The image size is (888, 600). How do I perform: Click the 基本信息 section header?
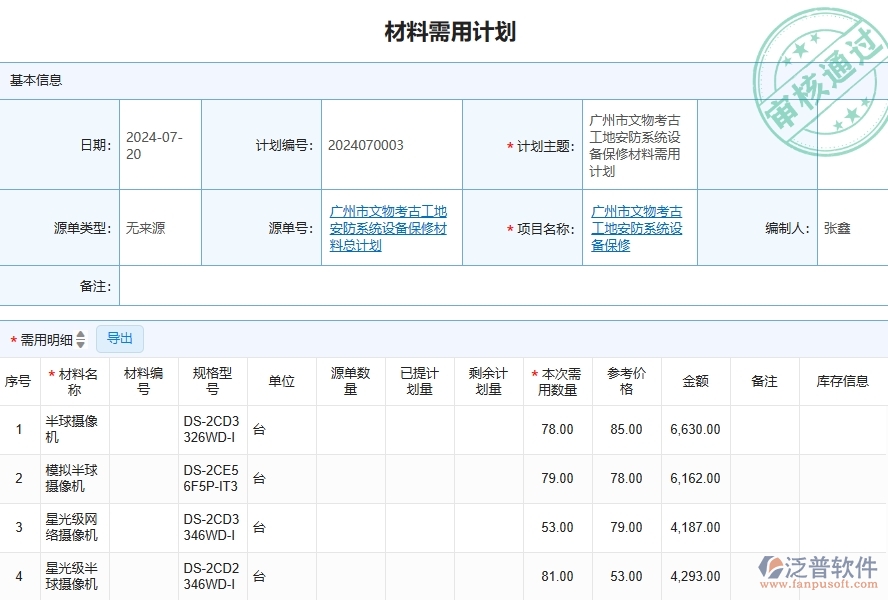[x=37, y=81]
